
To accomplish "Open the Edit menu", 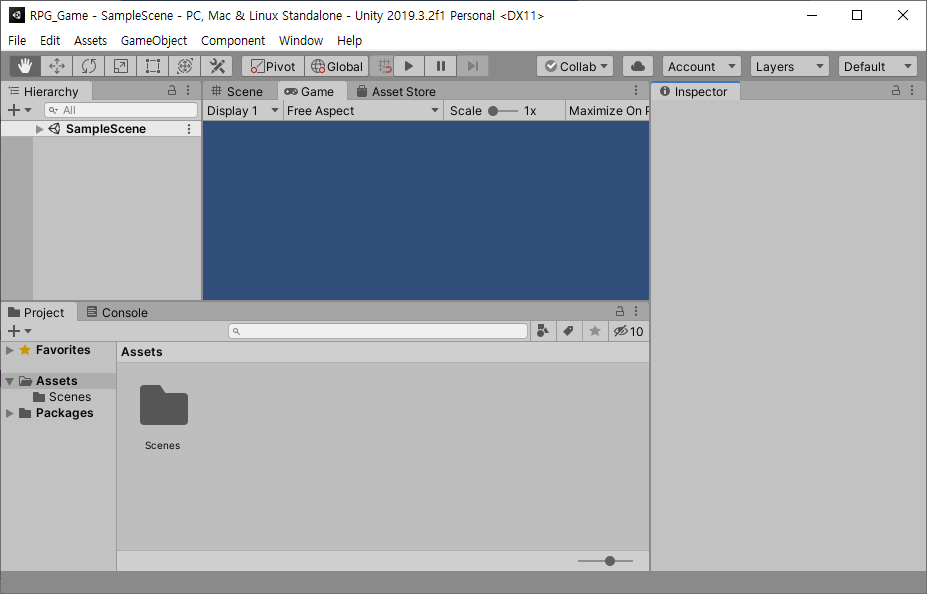I will pyautogui.click(x=50, y=40).
